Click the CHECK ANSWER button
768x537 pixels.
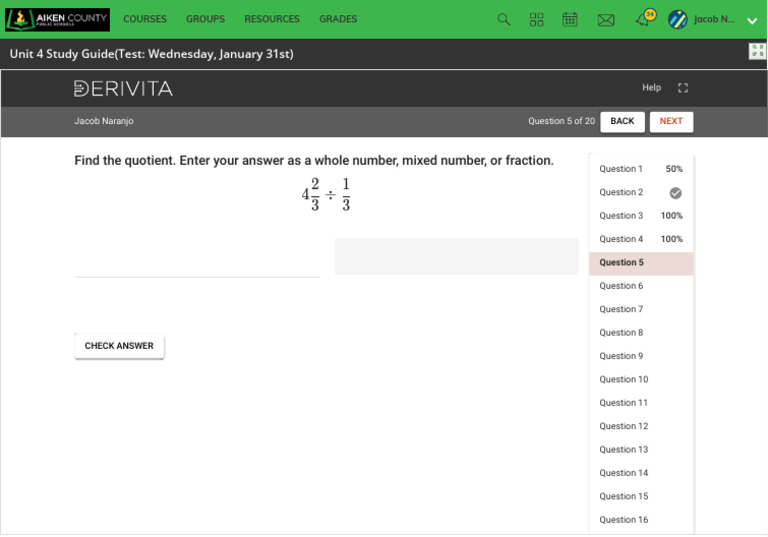119,346
